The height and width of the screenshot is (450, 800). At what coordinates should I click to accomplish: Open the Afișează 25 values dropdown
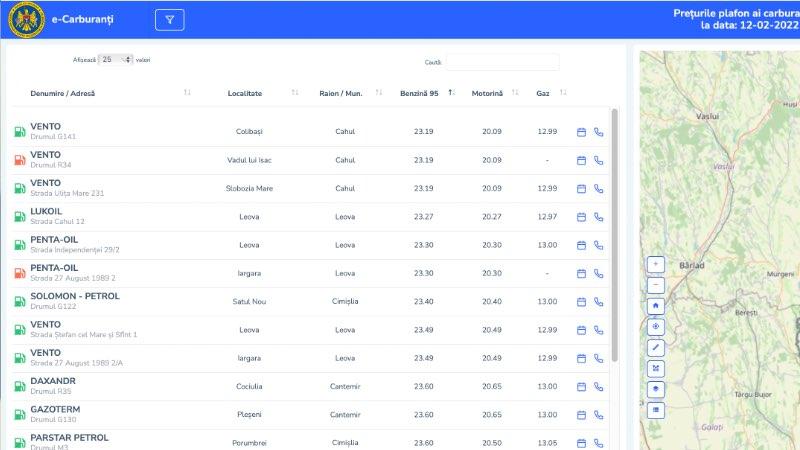[115, 60]
